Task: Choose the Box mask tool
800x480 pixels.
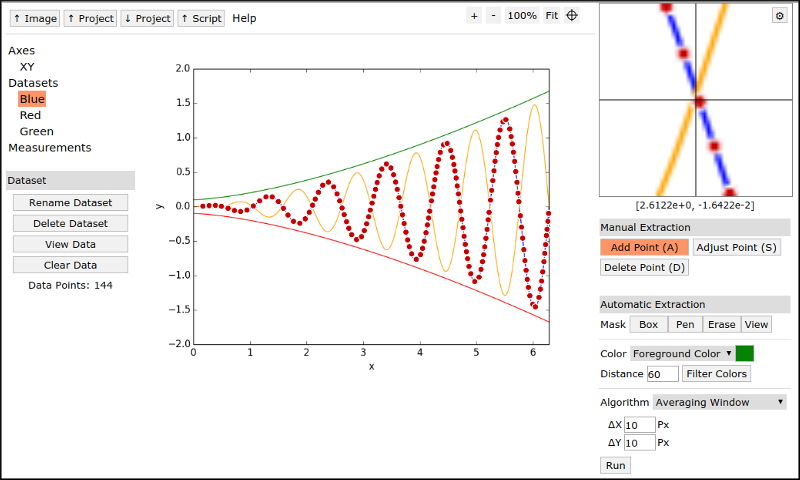Action: click(x=648, y=324)
